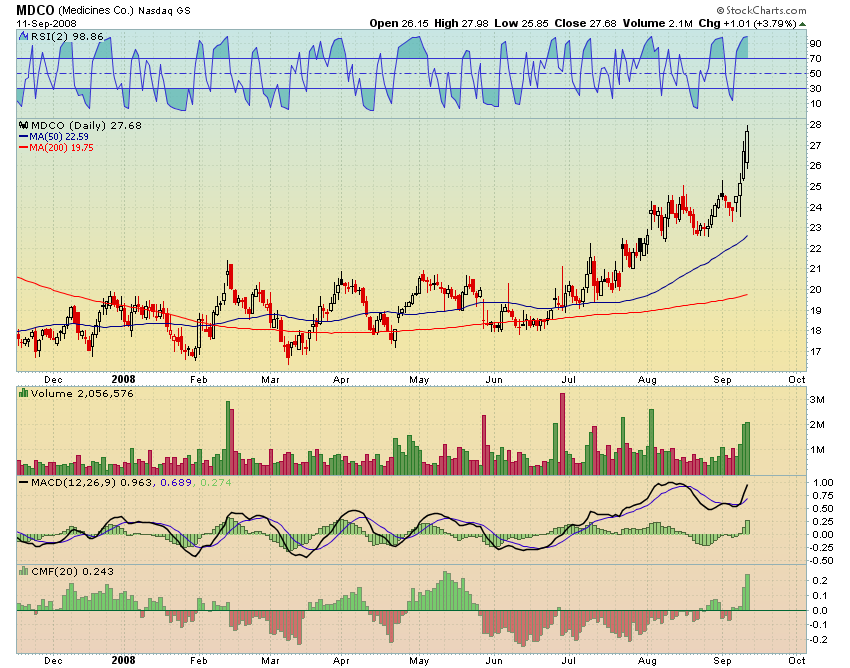Click the MACD signal value '0.689'

pyautogui.click(x=176, y=482)
